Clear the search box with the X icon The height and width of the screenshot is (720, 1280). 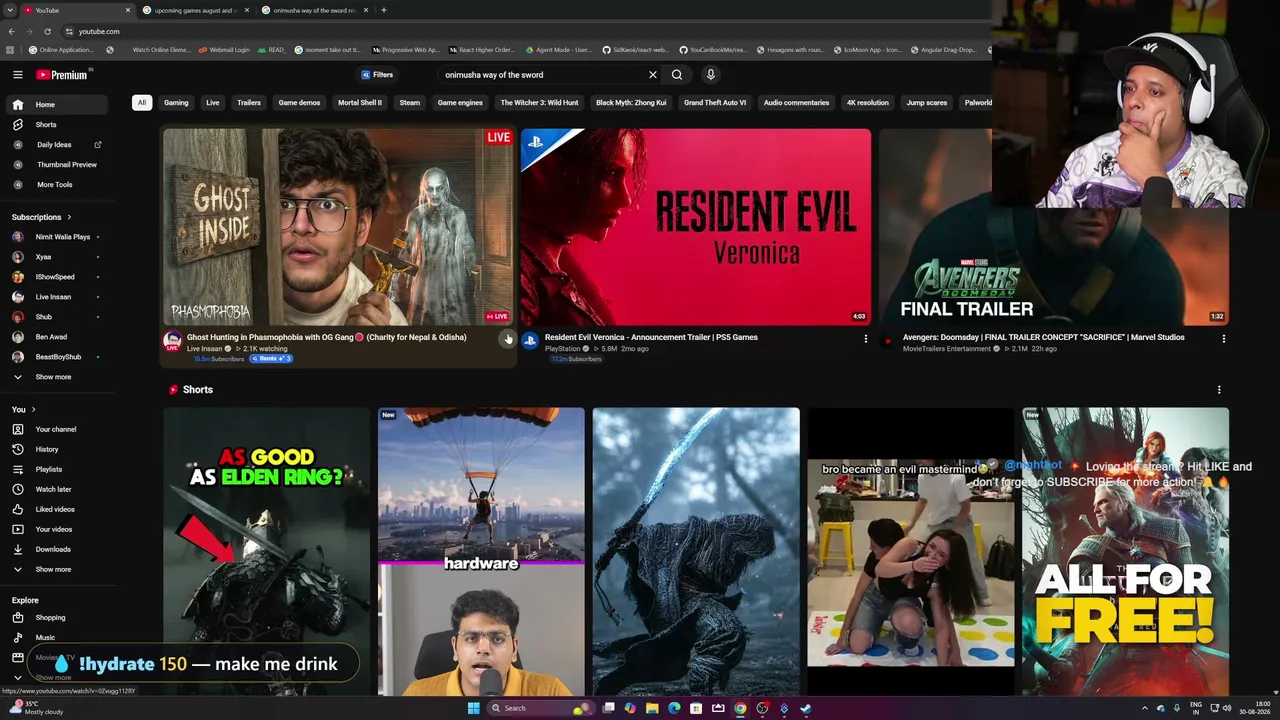(653, 75)
